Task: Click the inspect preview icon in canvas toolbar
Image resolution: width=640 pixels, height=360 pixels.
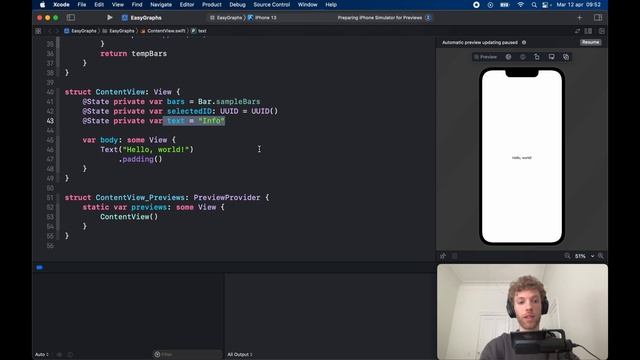Action: click(522, 57)
